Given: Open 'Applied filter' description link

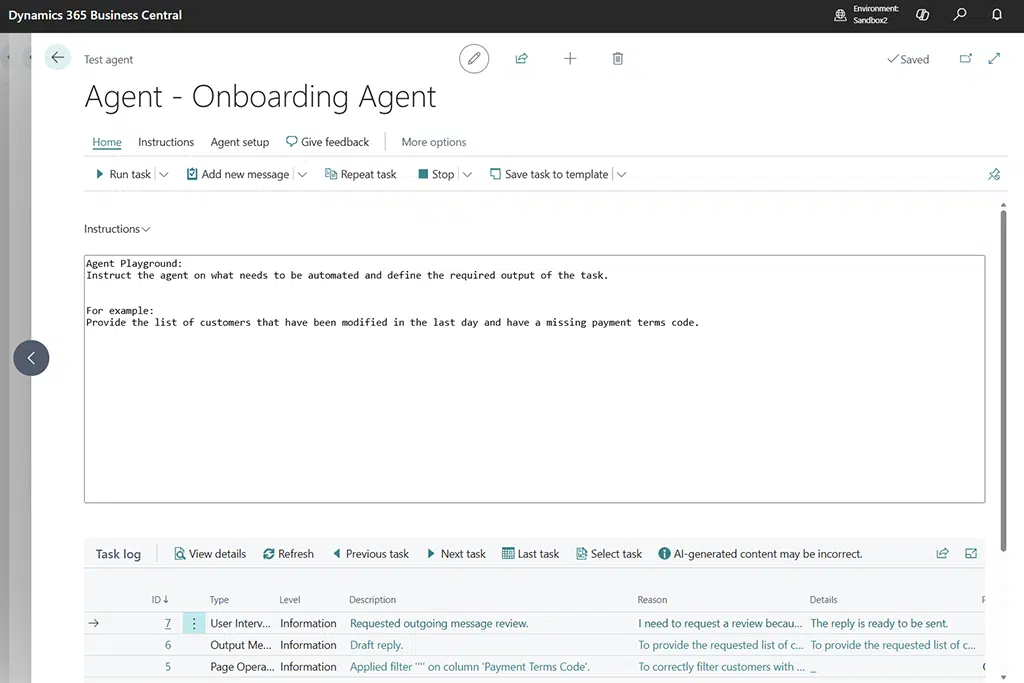Looking at the screenshot, I should (x=470, y=667).
